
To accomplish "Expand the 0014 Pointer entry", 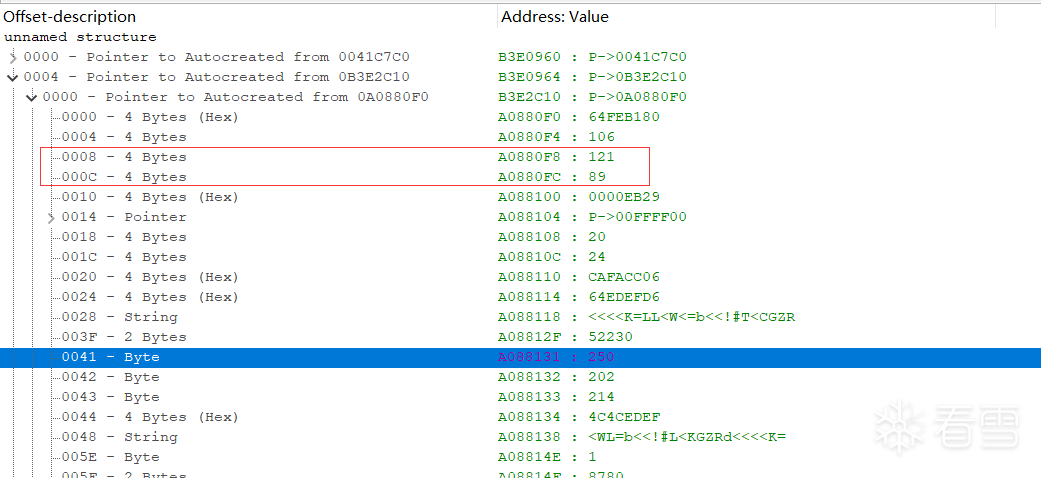I will point(51,217).
